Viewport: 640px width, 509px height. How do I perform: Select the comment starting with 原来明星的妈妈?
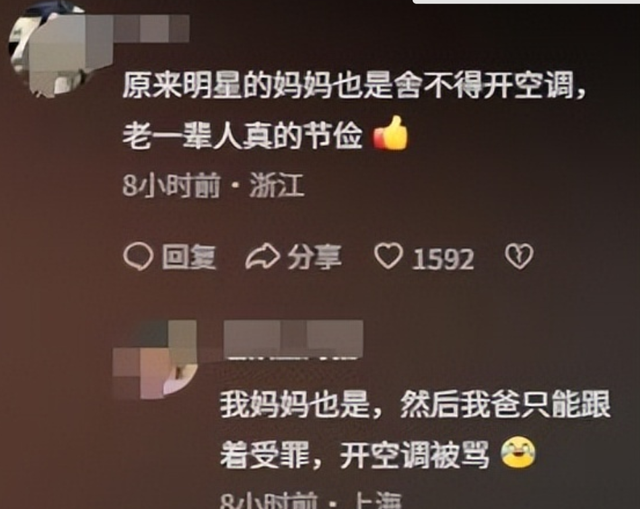click(x=354, y=110)
